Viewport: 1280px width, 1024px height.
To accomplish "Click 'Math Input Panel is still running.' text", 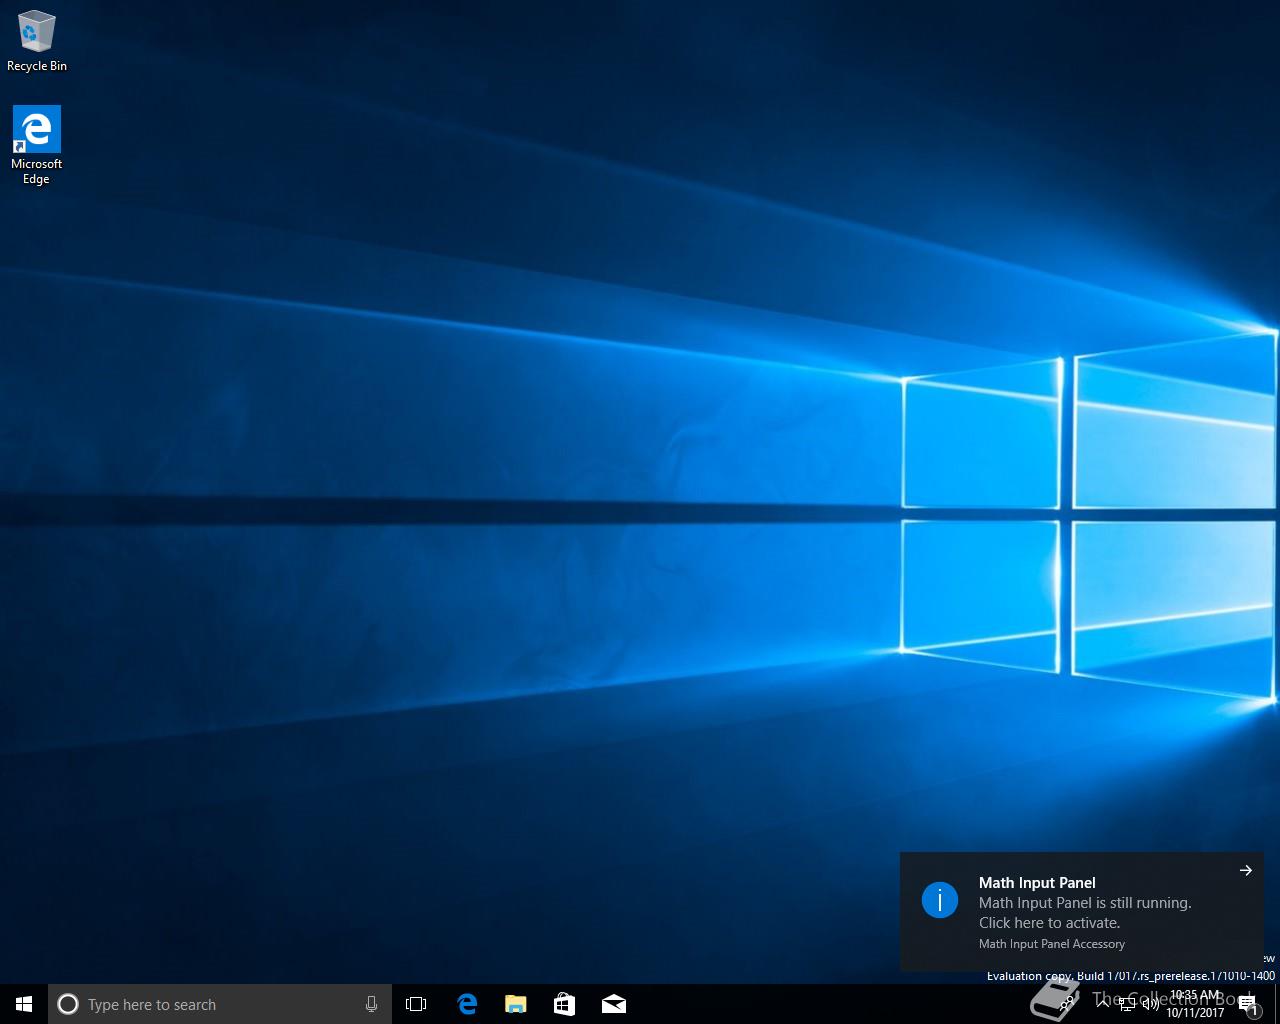I will 1085,903.
